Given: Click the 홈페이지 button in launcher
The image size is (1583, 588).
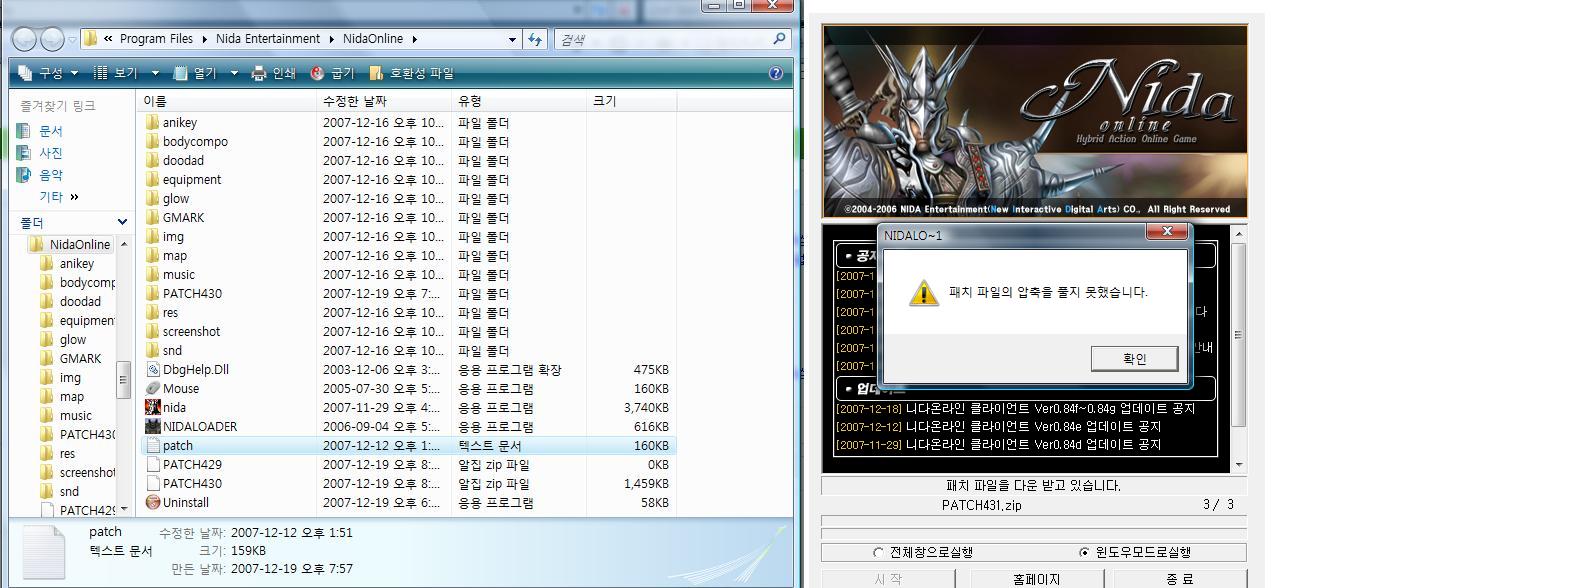Looking at the screenshot, I should click(x=1036, y=578).
